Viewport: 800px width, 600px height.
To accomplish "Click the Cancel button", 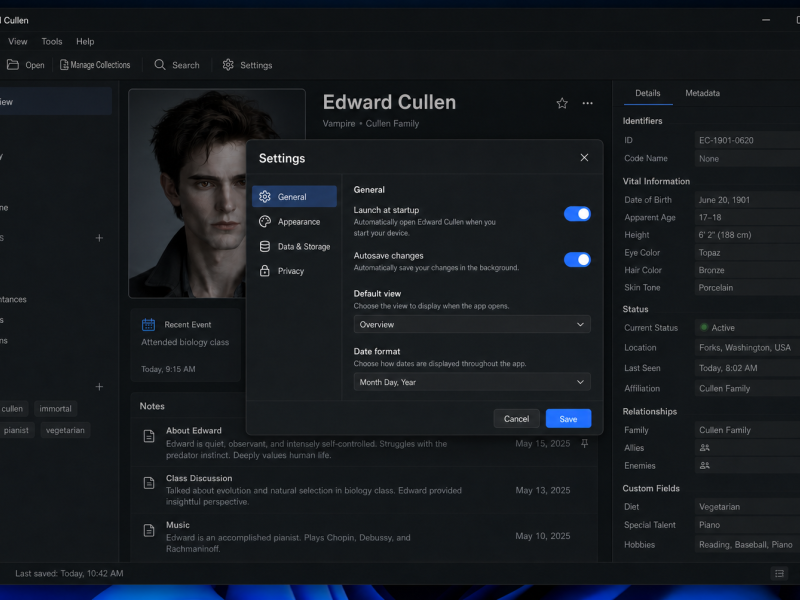I will click(516, 418).
